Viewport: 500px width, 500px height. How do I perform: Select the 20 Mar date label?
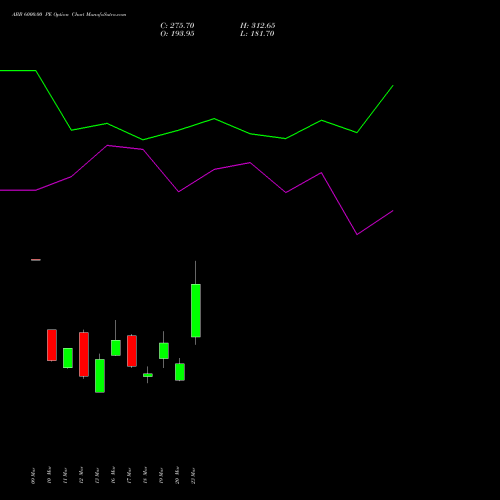click(177, 475)
